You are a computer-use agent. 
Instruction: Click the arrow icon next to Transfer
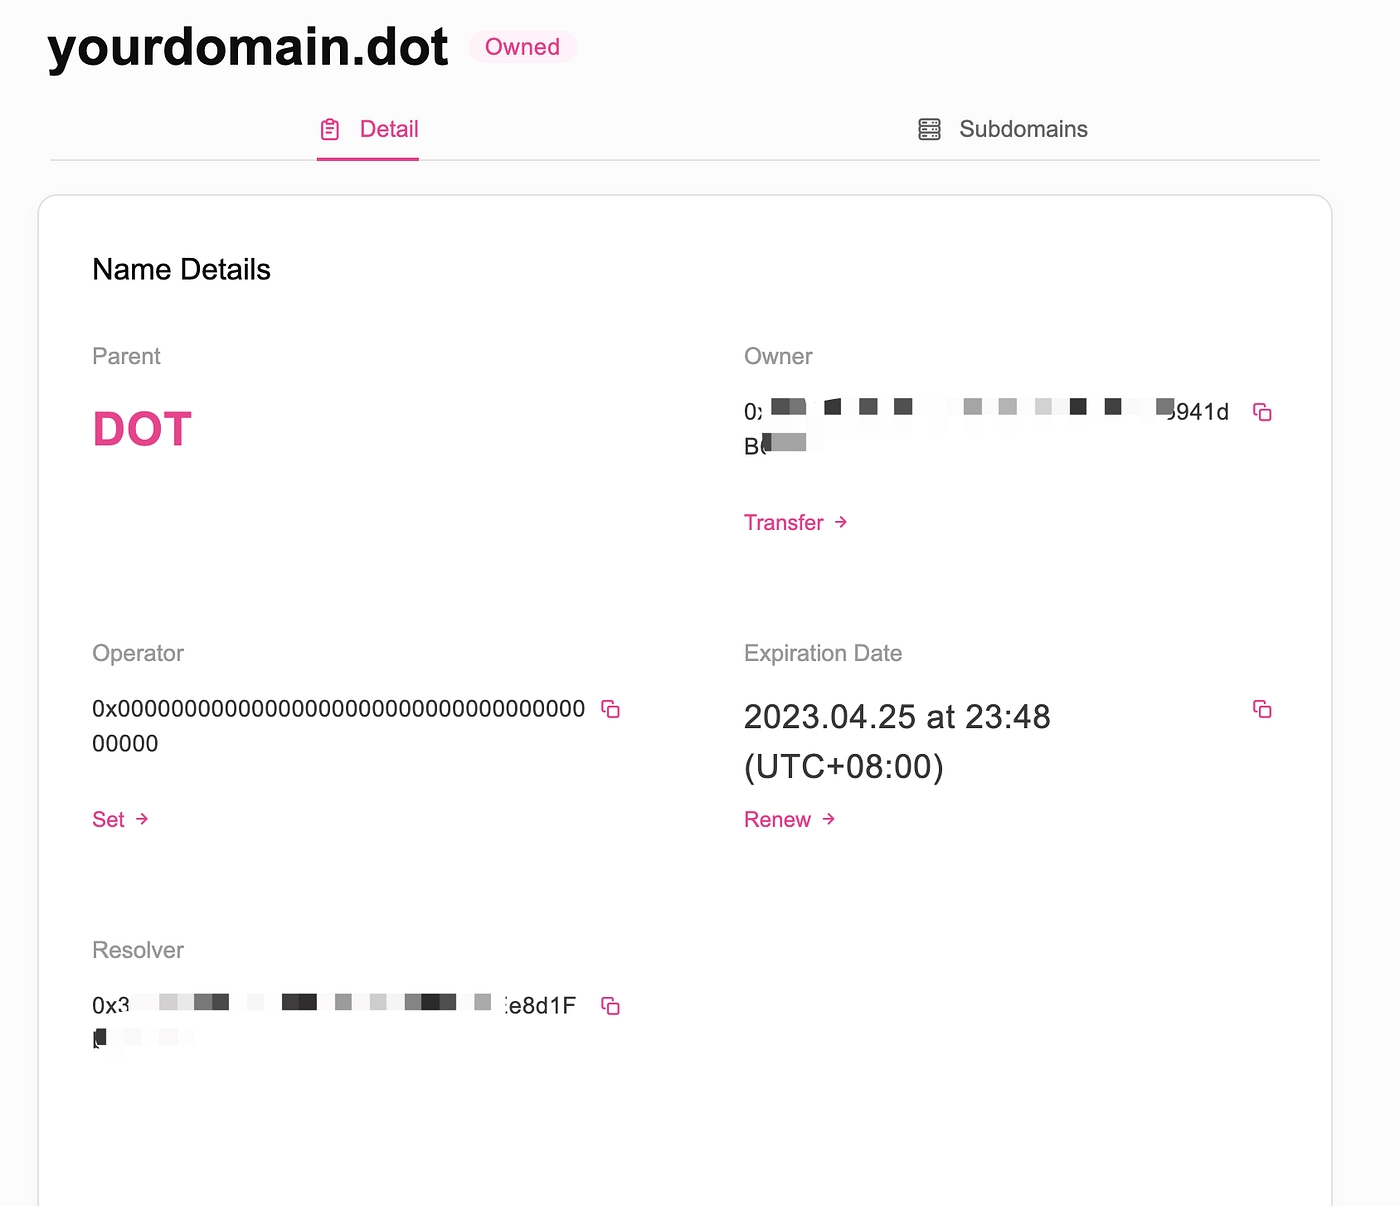coord(841,522)
